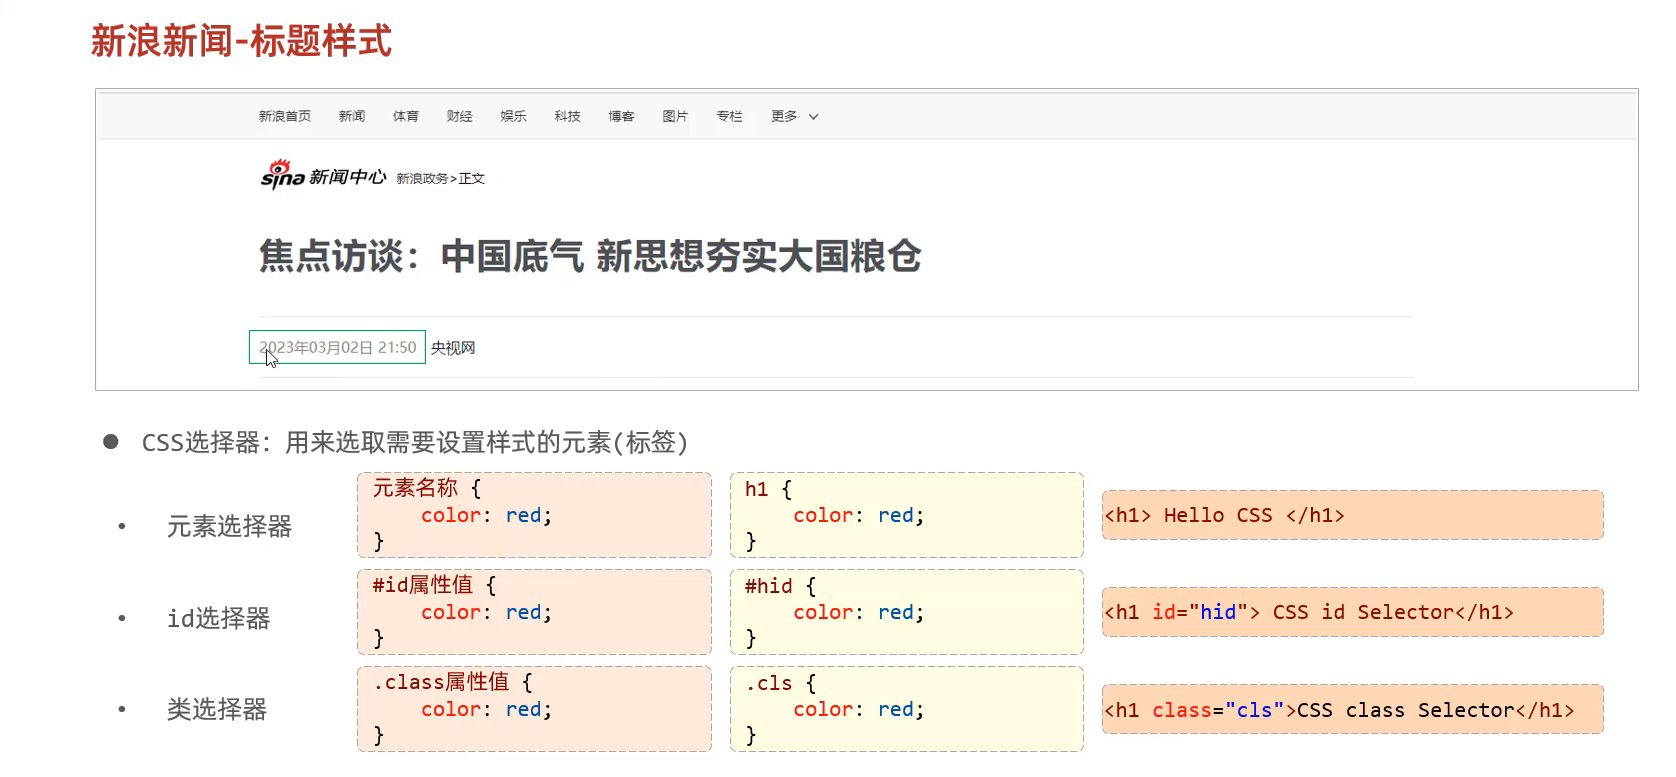Select the 娱乐 nav item

(514, 116)
